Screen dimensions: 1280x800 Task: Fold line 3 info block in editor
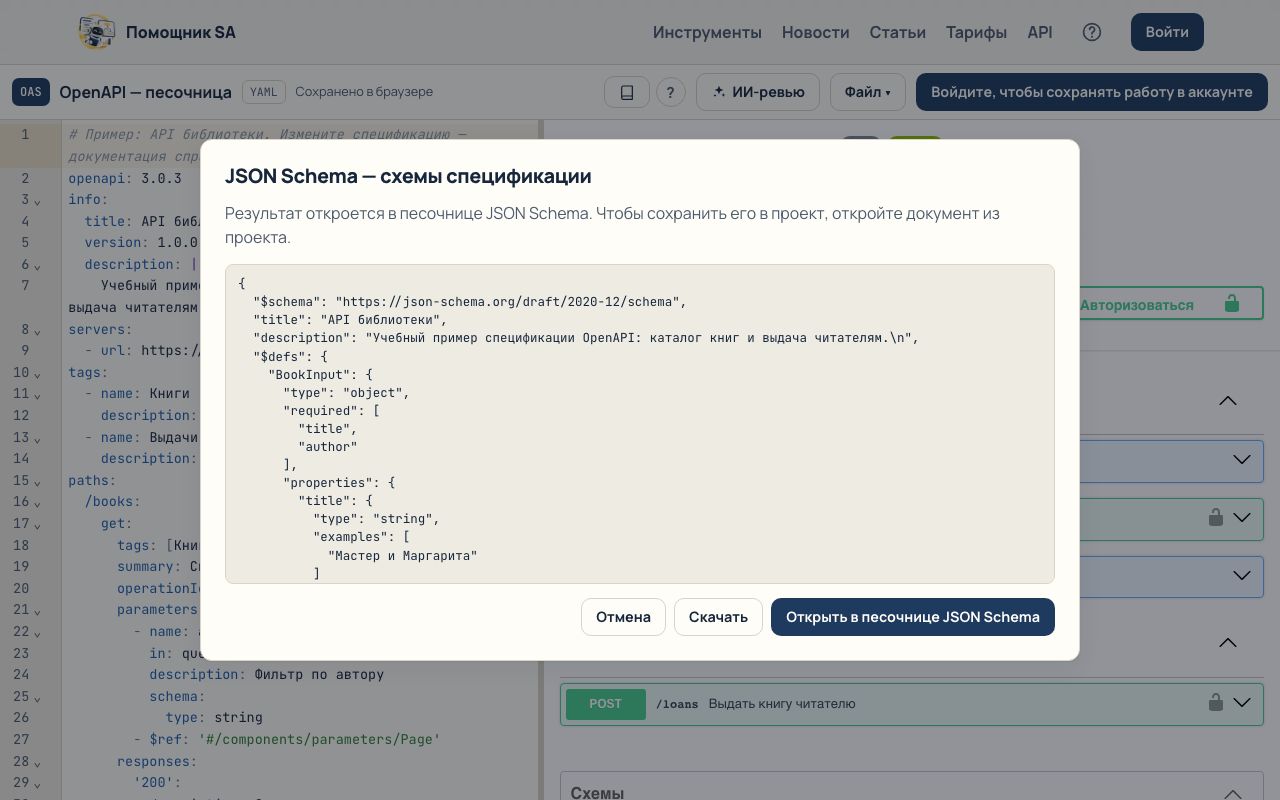pyautogui.click(x=37, y=201)
